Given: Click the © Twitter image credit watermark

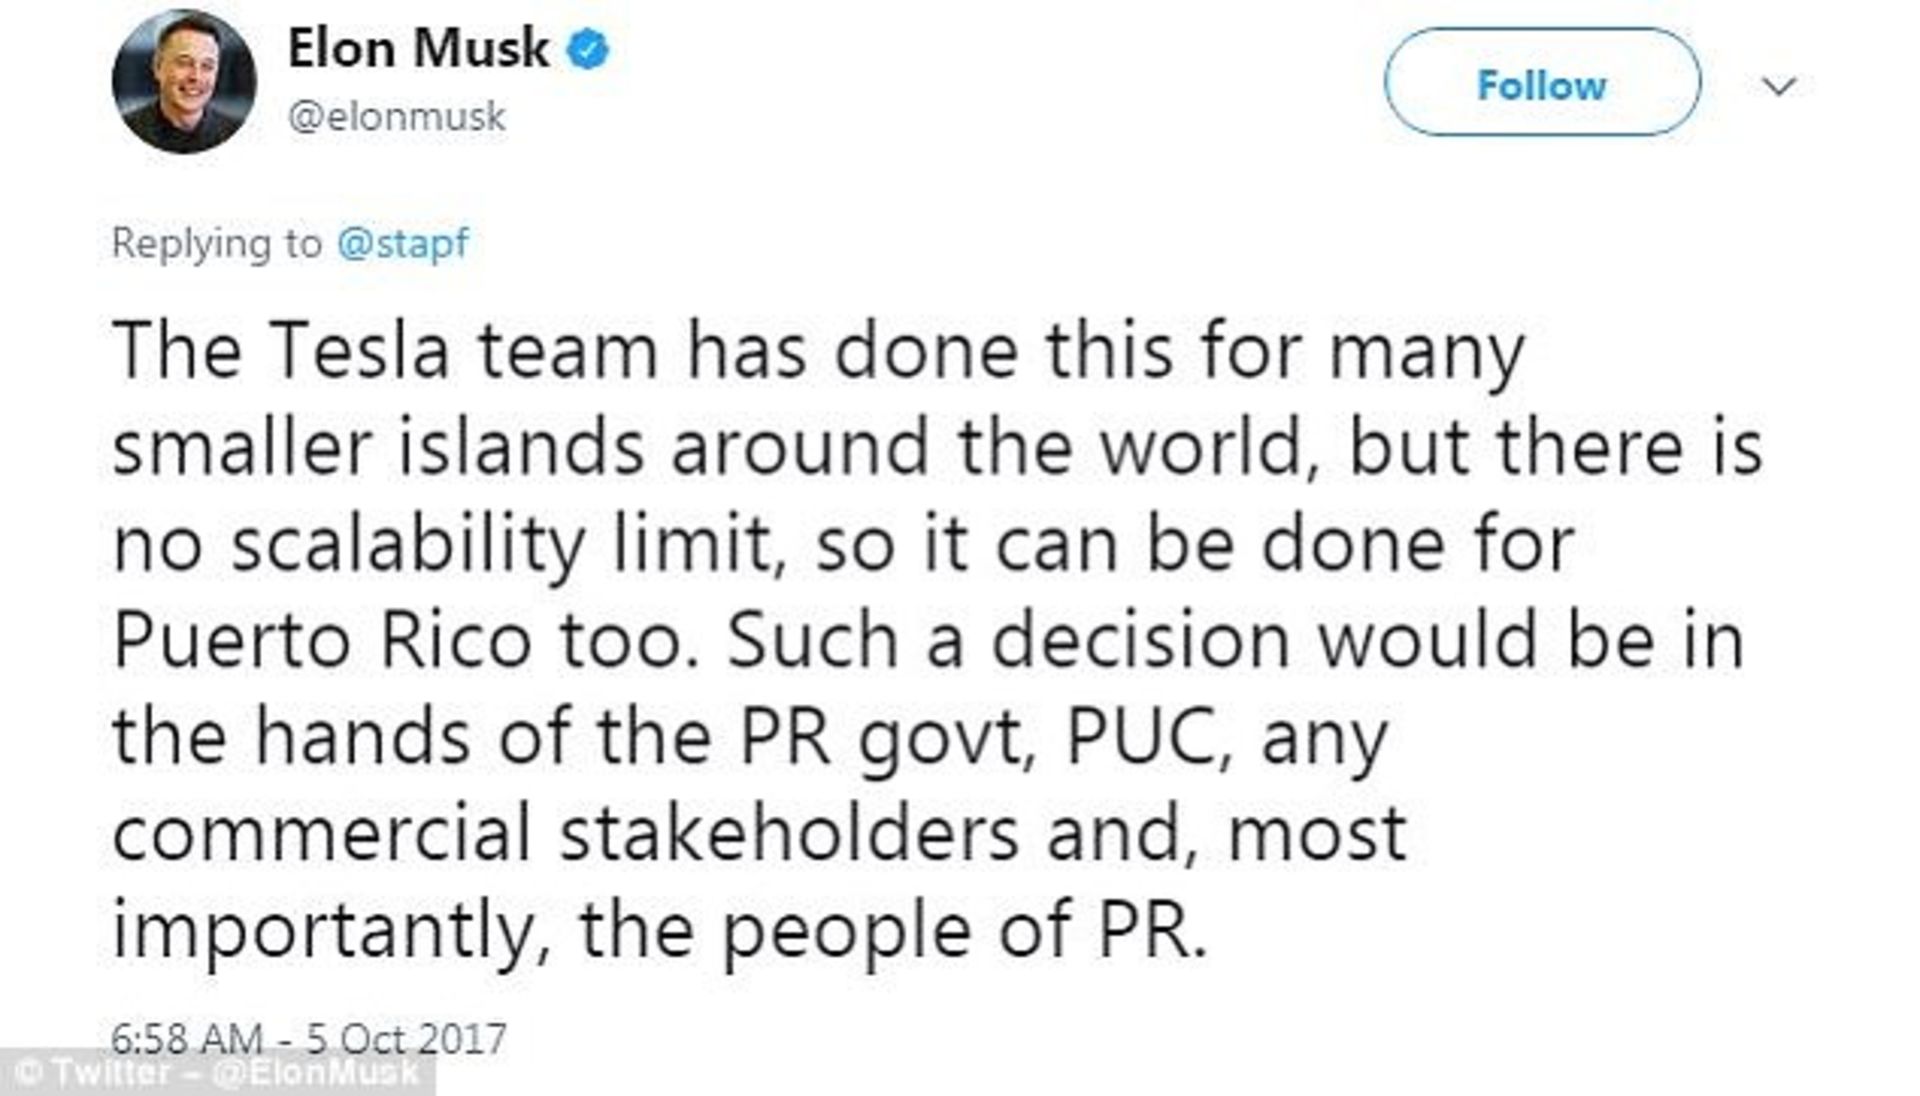Looking at the screenshot, I should point(95,1073).
